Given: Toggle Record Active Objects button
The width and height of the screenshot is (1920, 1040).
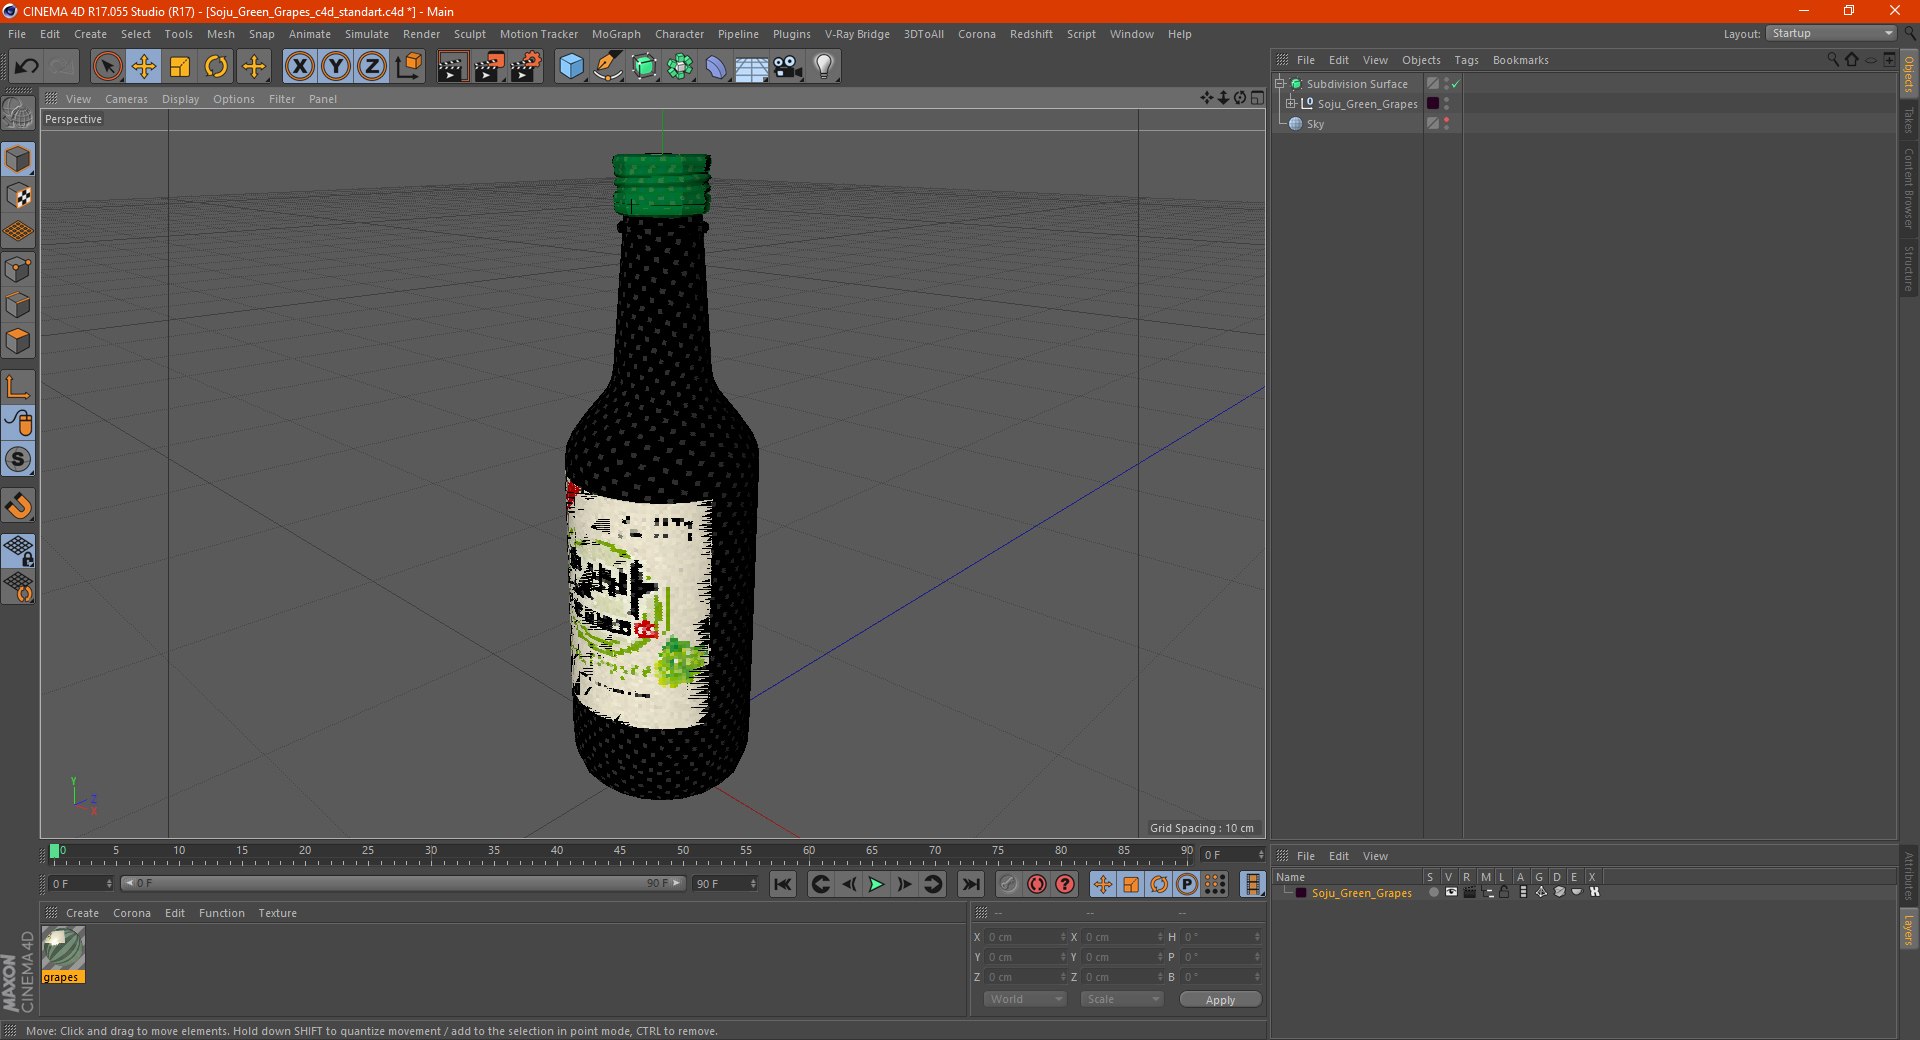Looking at the screenshot, I should (x=1008, y=884).
